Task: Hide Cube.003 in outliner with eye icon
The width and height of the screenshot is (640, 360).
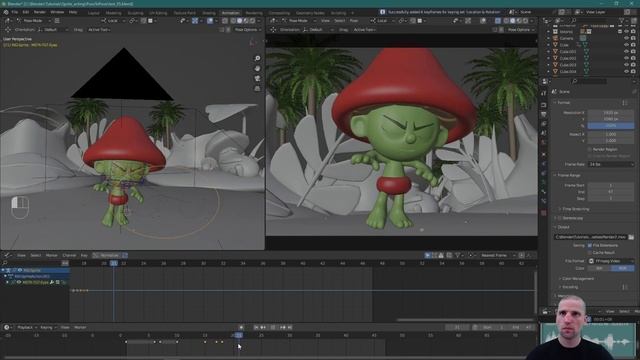Action: (x=627, y=65)
